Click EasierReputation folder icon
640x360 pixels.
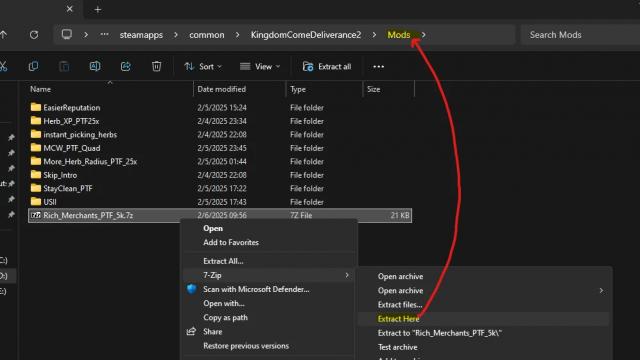pos(36,107)
